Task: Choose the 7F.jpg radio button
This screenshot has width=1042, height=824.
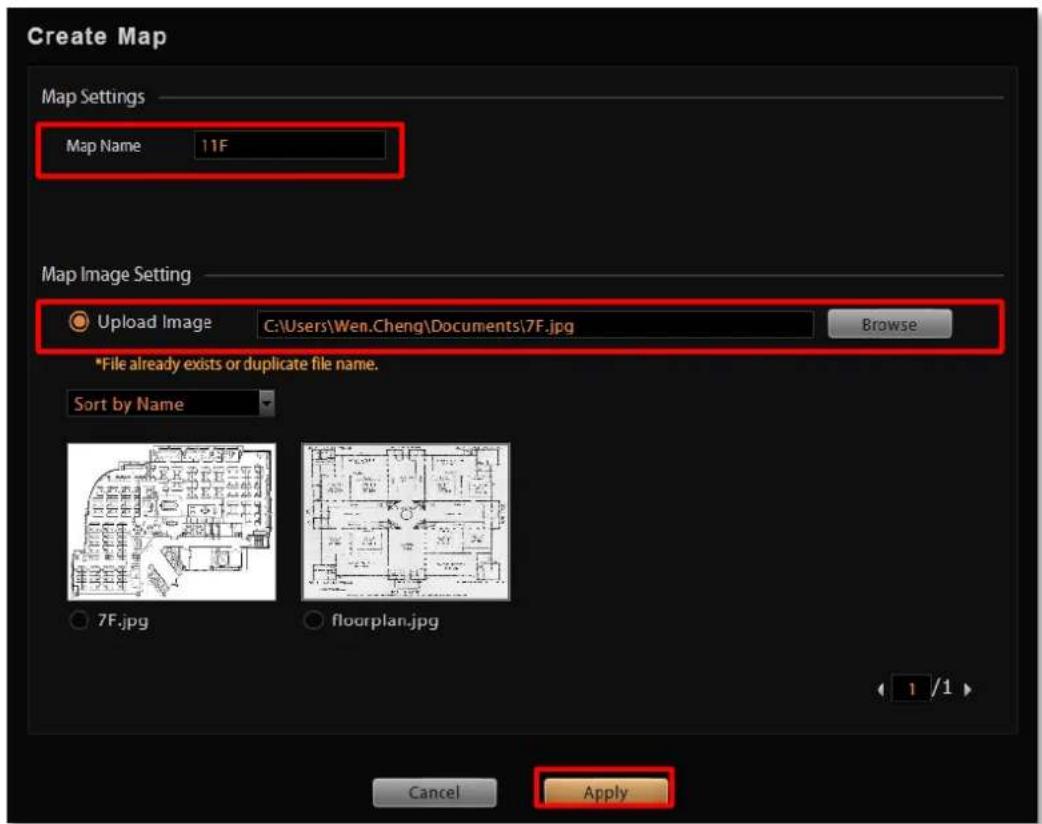Action: (x=78, y=620)
